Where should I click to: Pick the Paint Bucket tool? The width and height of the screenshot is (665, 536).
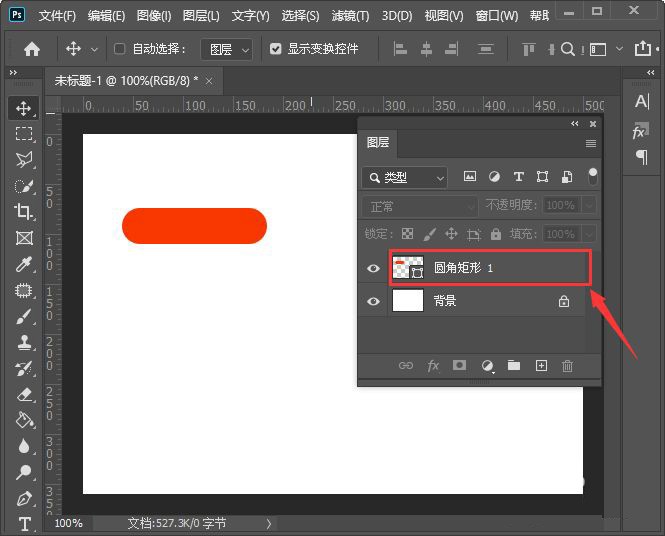coord(25,420)
